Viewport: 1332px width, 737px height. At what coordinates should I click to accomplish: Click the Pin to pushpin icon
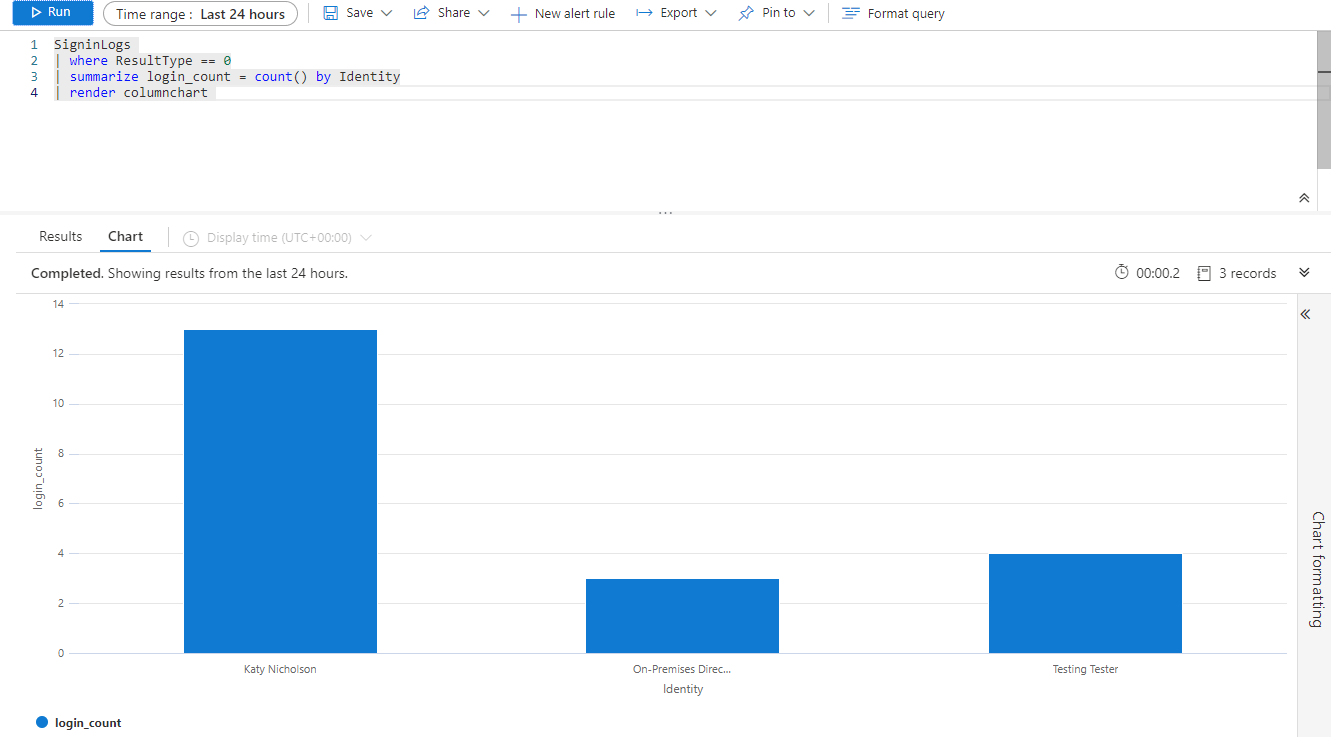click(746, 13)
